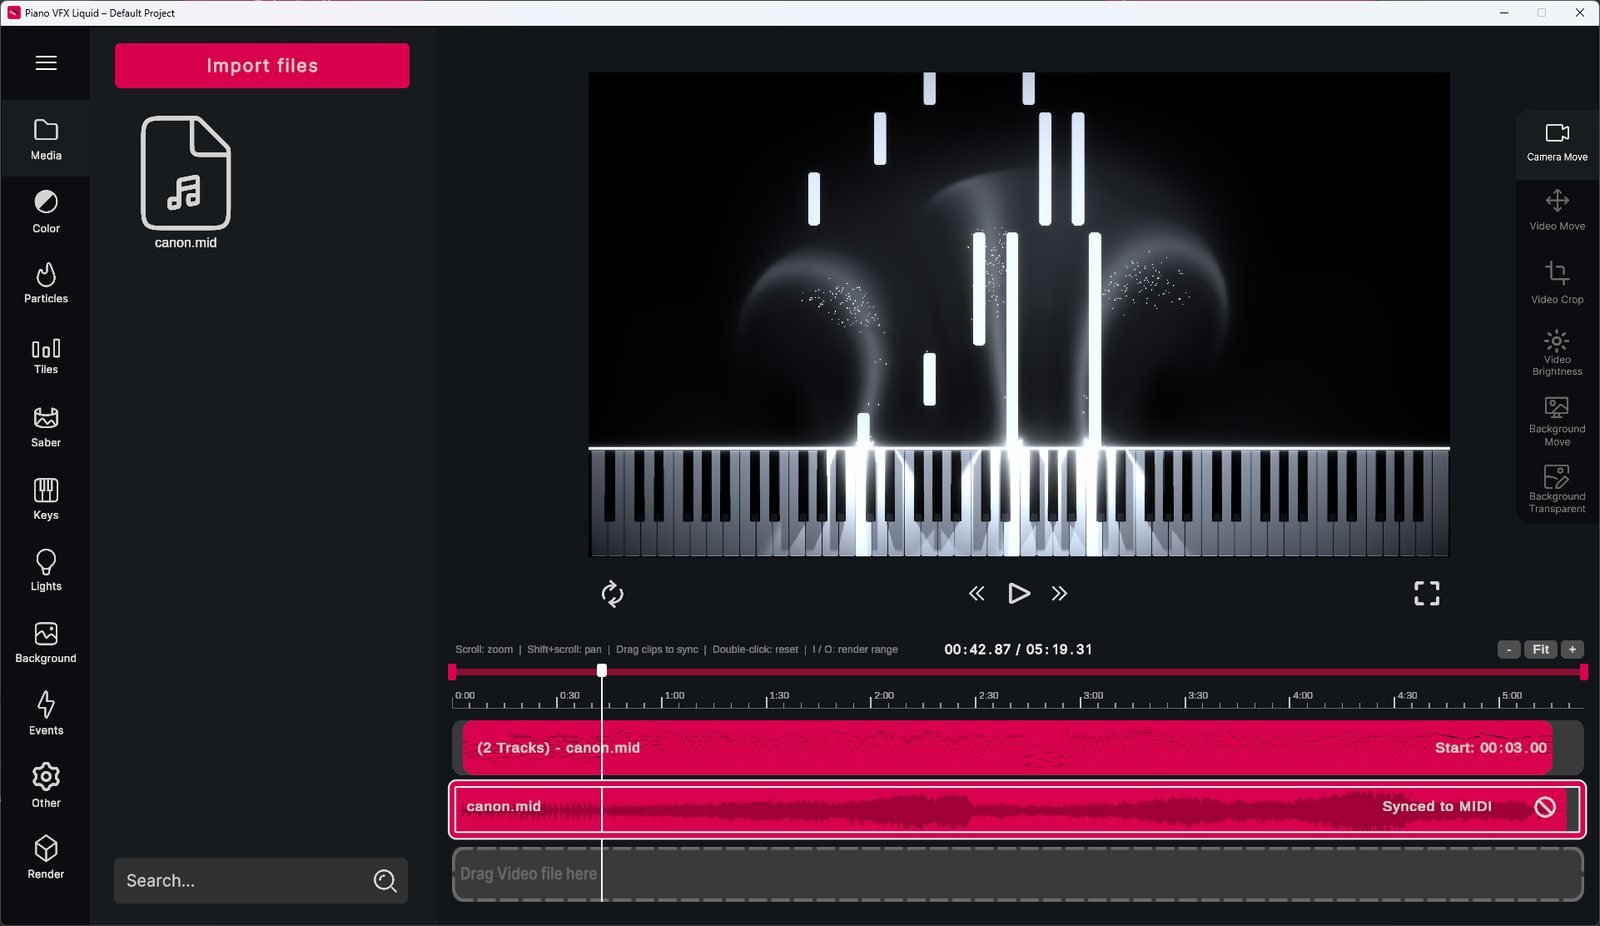Click the search magnifier icon
Viewport: 1600px width, 926px height.
[x=385, y=881]
